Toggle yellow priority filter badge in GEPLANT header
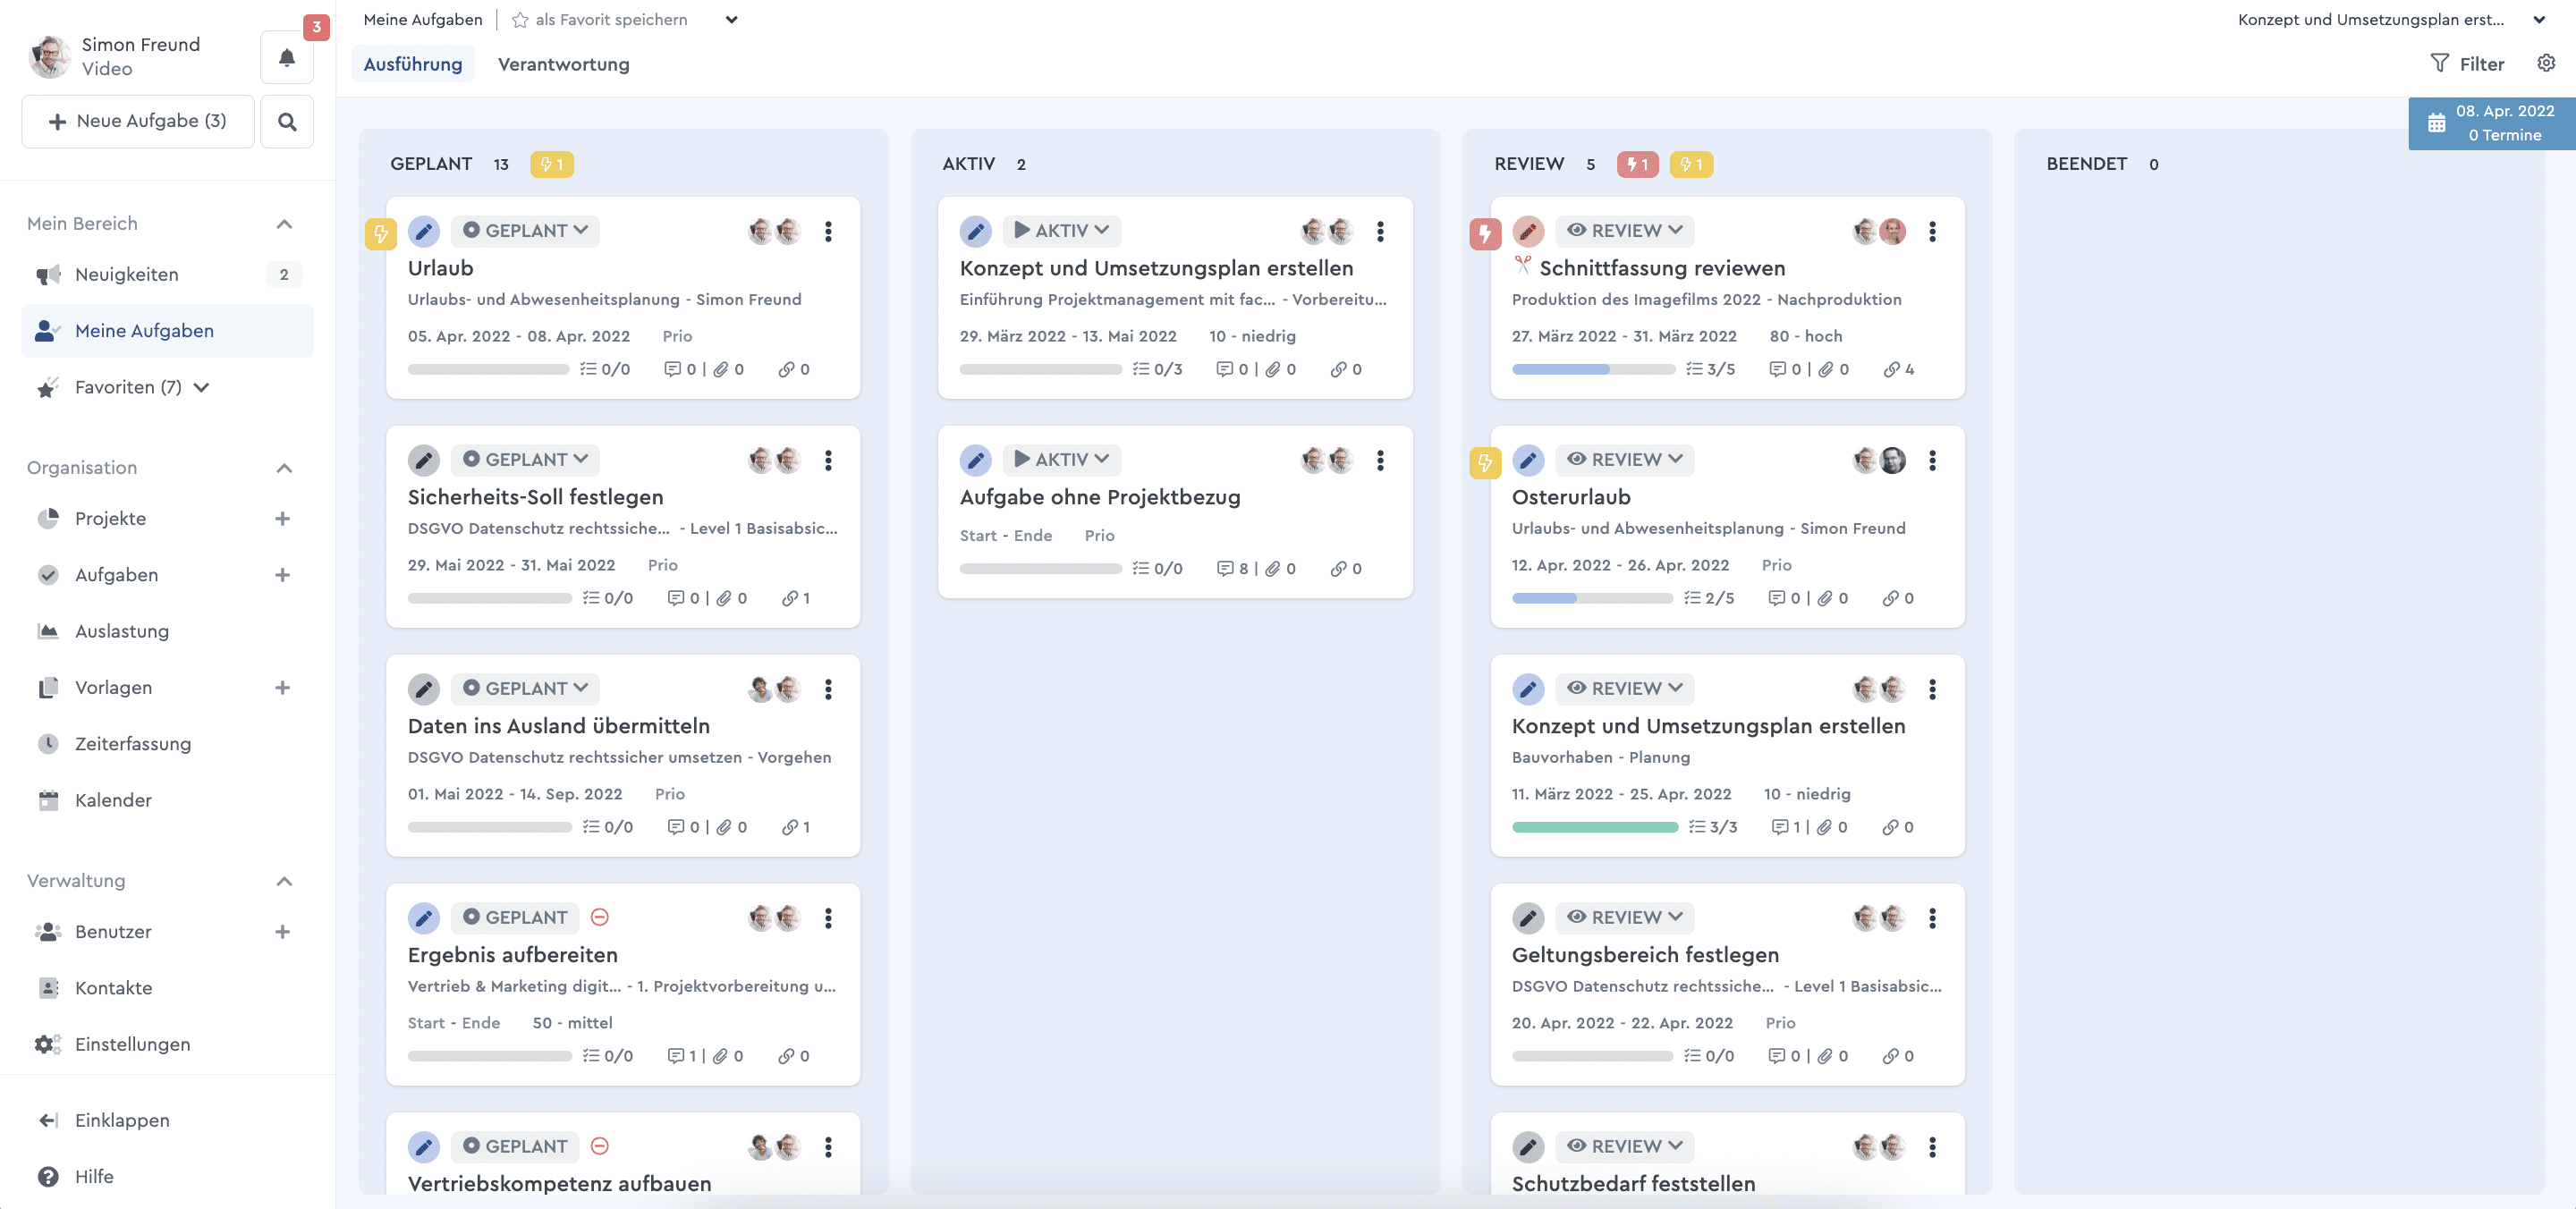Viewport: 2576px width, 1209px height. [x=551, y=165]
